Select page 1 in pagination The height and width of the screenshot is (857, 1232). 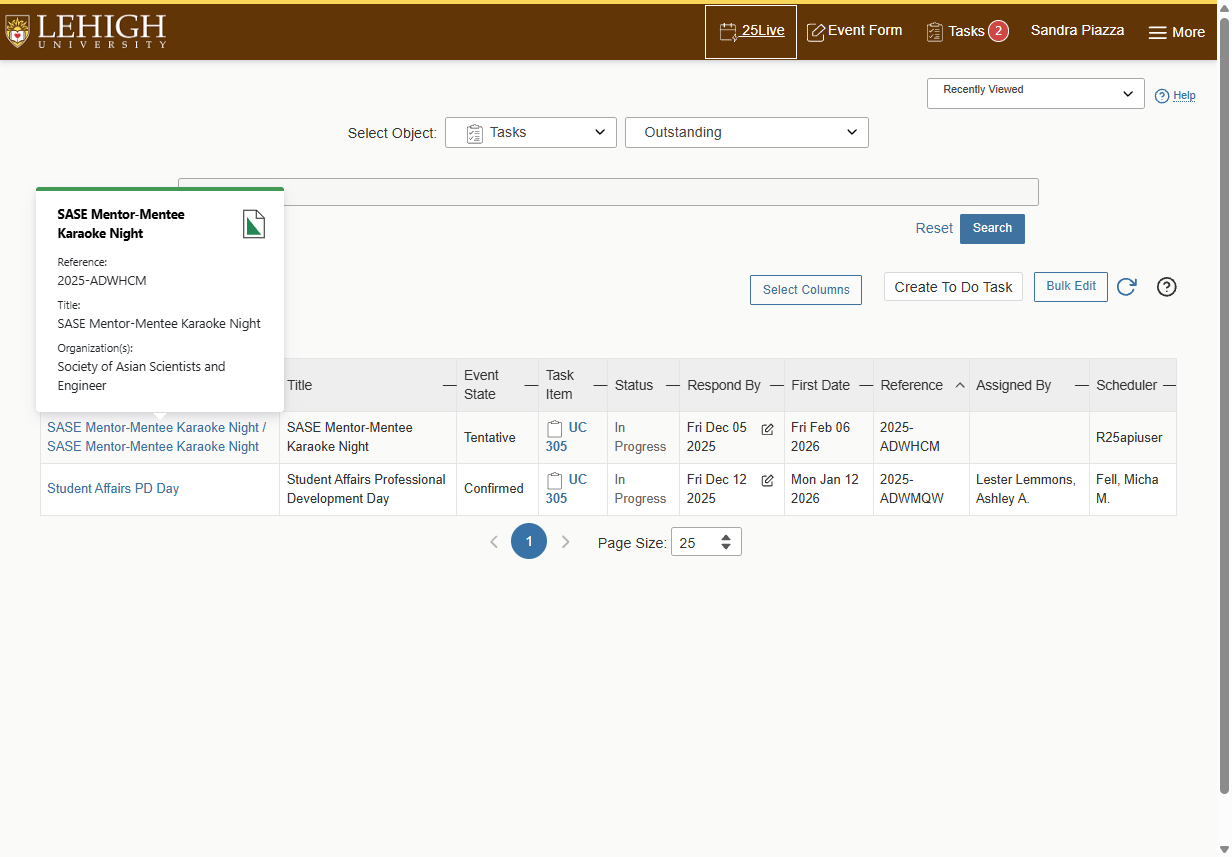529,541
